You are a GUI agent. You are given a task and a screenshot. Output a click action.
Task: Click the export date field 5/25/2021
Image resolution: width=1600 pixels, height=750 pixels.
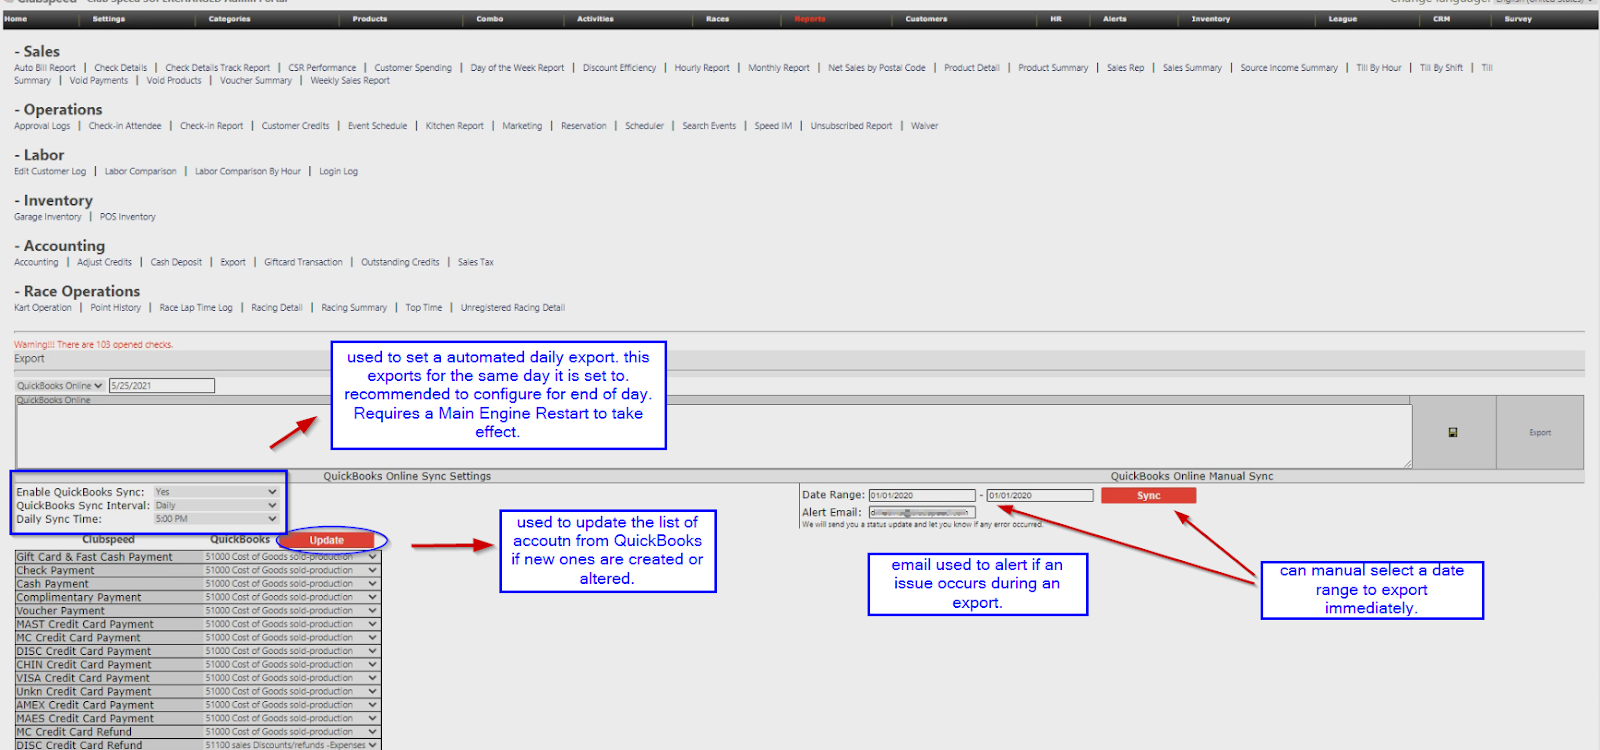click(x=162, y=386)
